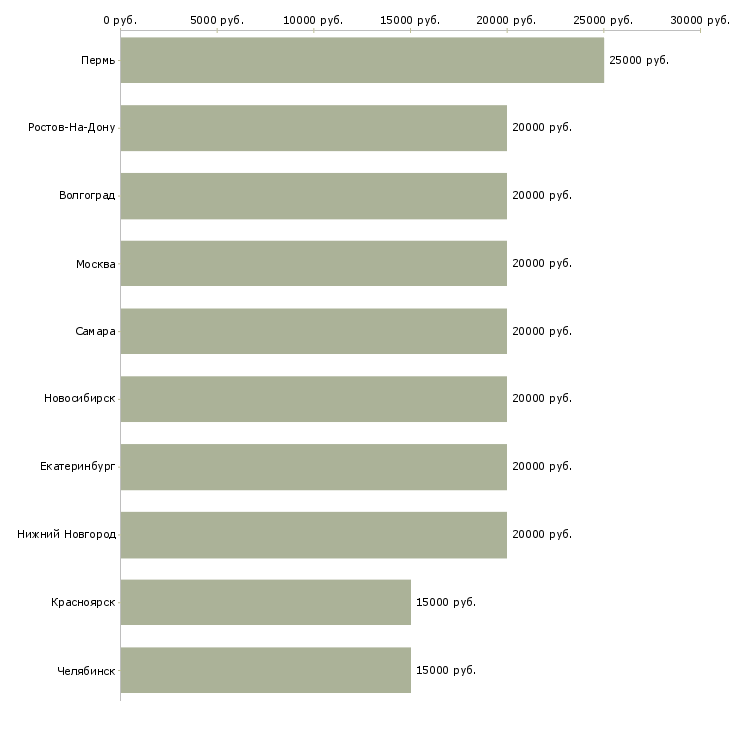Viewport: 730px width, 730px height.
Task: Click the Пермь city label
Action: (x=98, y=61)
